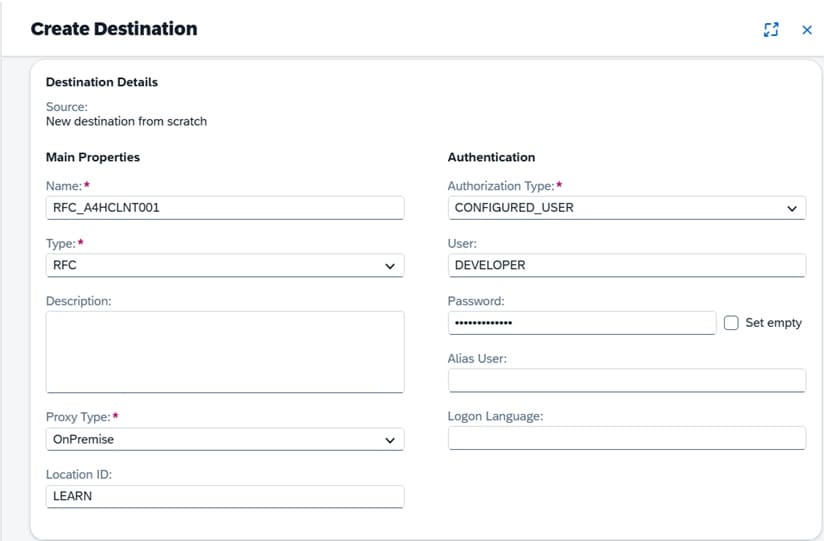Select the Location ID field with LEARN
824x541 pixels.
[225, 497]
